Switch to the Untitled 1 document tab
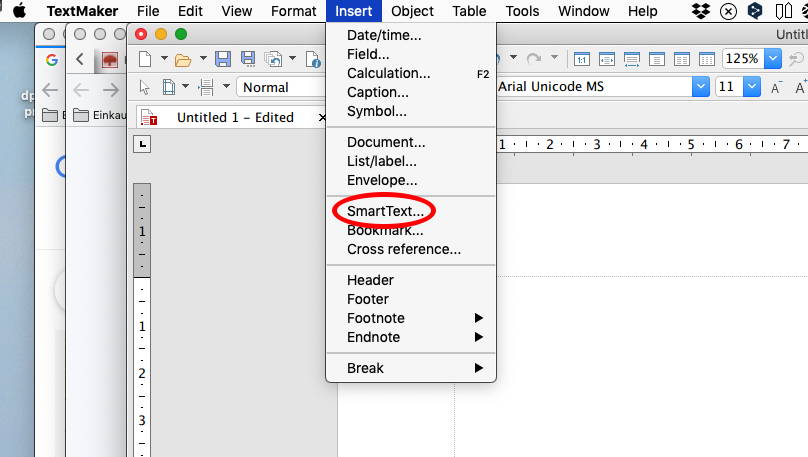This screenshot has width=808, height=457. tap(234, 117)
